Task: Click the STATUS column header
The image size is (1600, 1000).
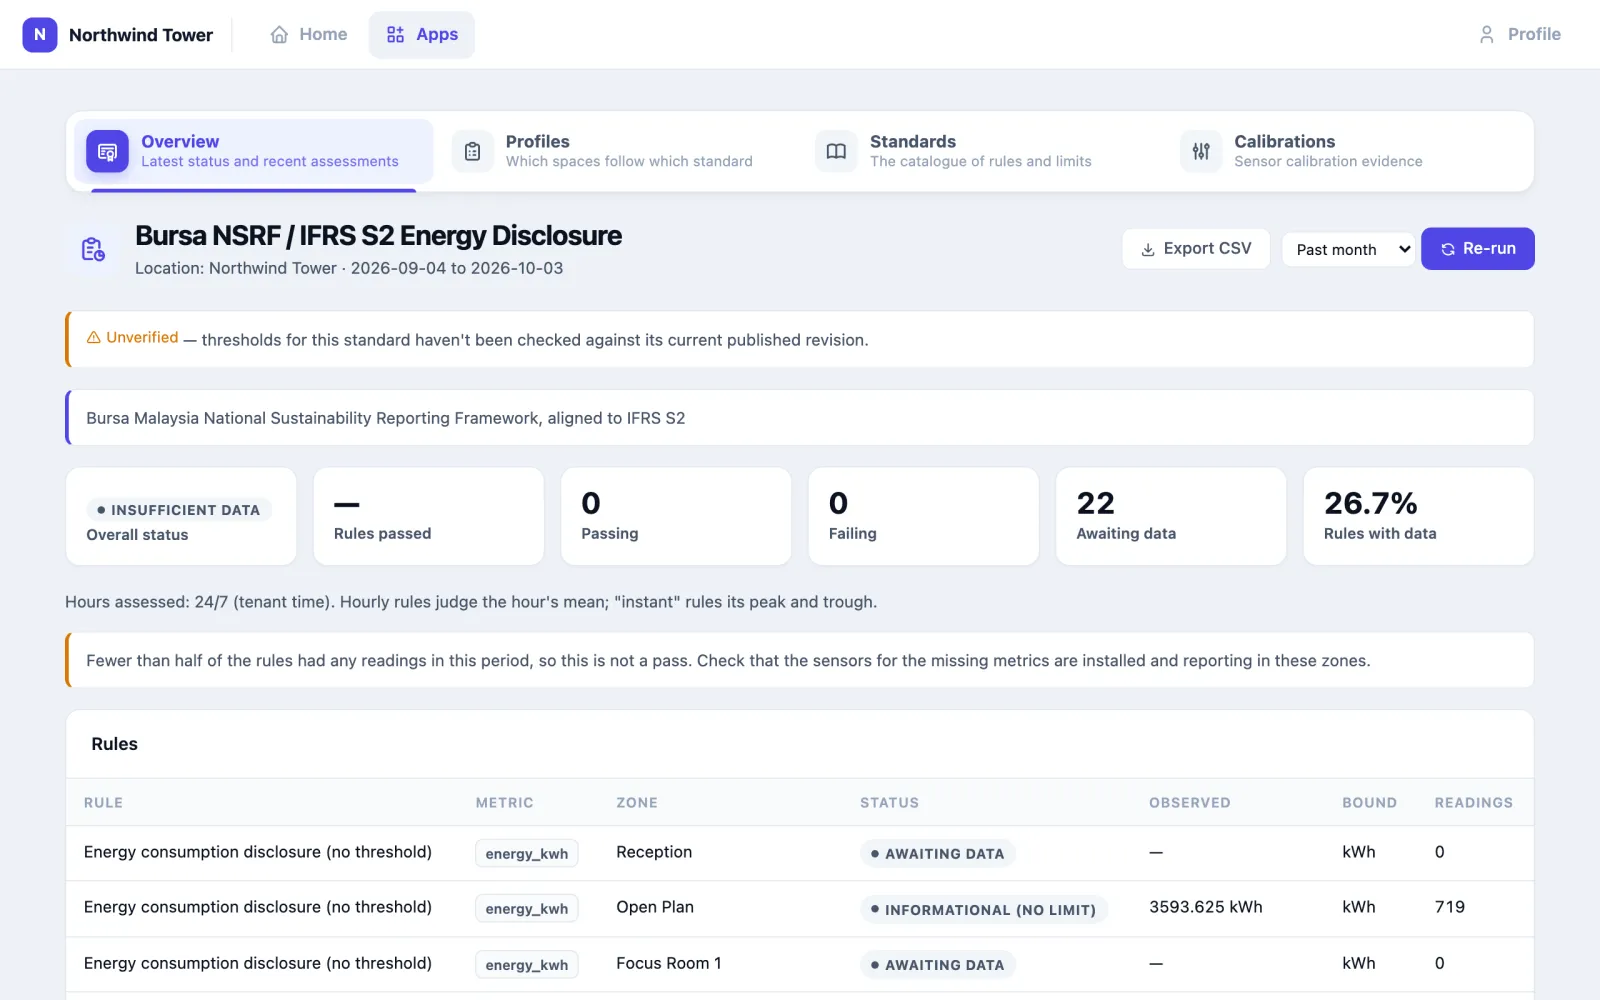Action: click(889, 803)
